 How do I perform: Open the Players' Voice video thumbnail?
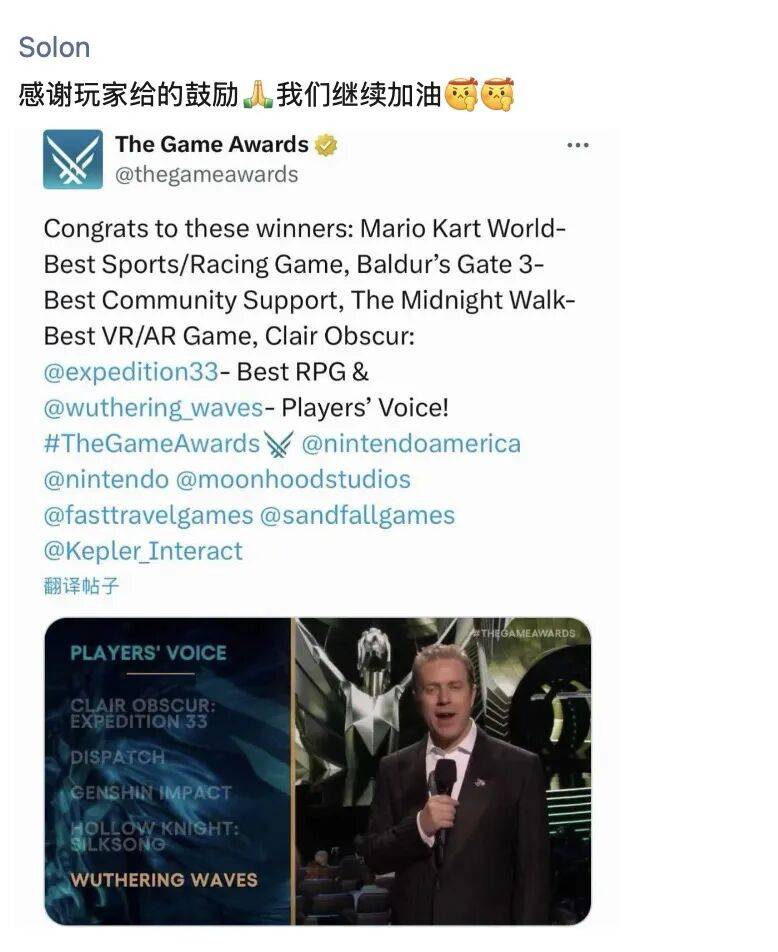[318, 771]
